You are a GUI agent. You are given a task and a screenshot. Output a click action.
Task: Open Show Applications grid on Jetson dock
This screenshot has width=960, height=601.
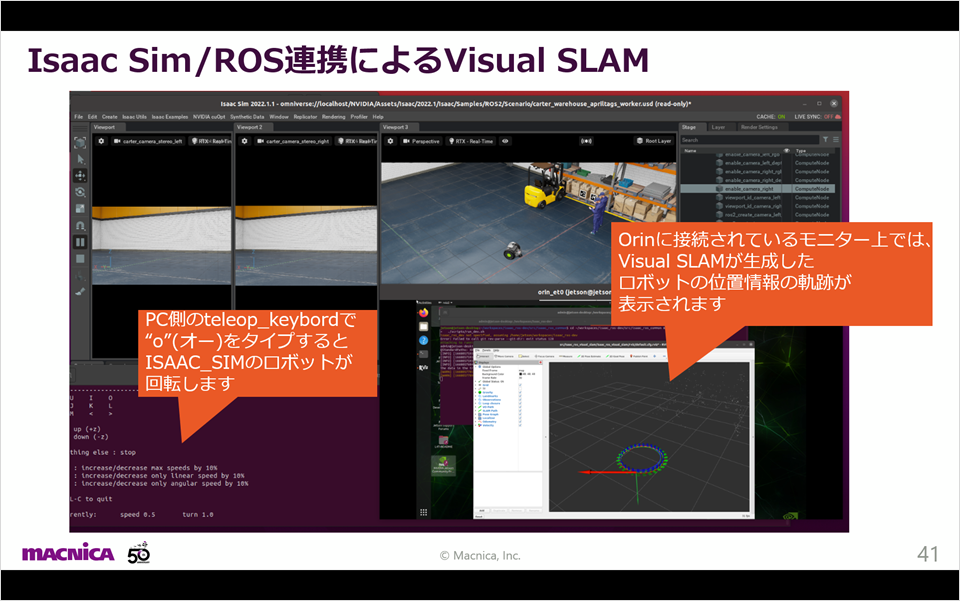424,512
